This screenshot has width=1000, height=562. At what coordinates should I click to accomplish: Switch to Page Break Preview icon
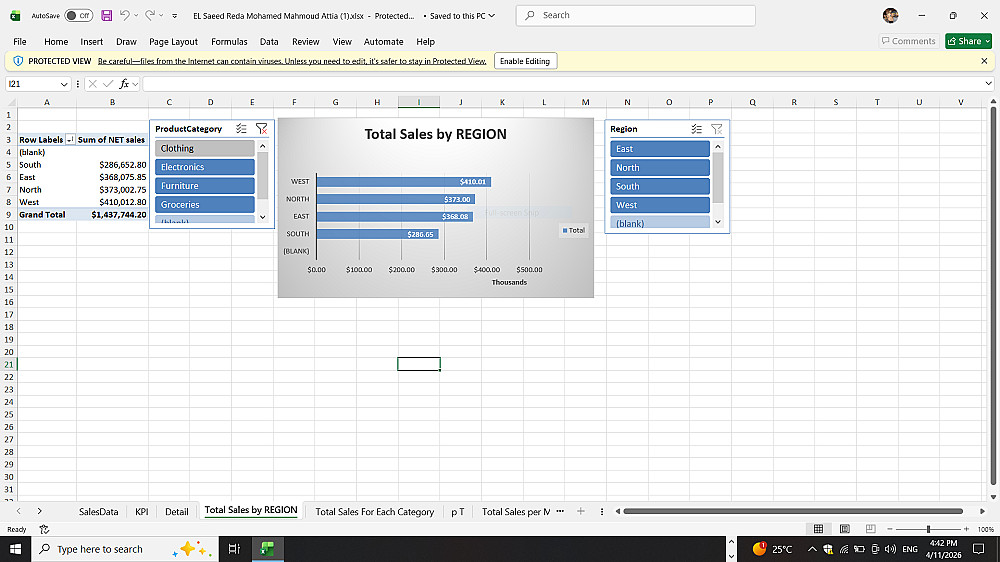coord(871,529)
